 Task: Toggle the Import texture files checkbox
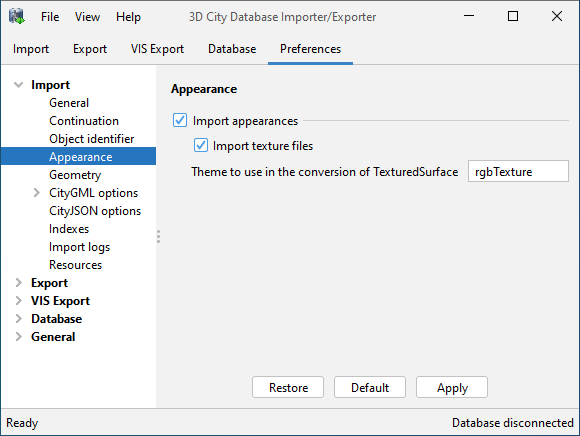pyautogui.click(x=201, y=145)
